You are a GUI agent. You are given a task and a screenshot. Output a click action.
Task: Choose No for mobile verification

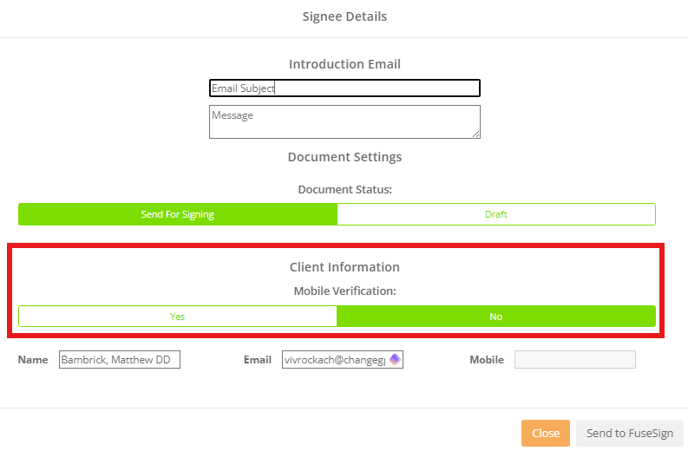click(x=496, y=316)
